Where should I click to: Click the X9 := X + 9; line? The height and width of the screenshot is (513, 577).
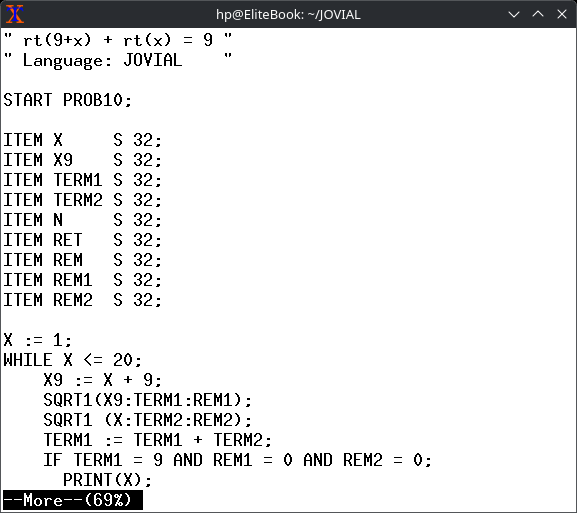(102, 380)
